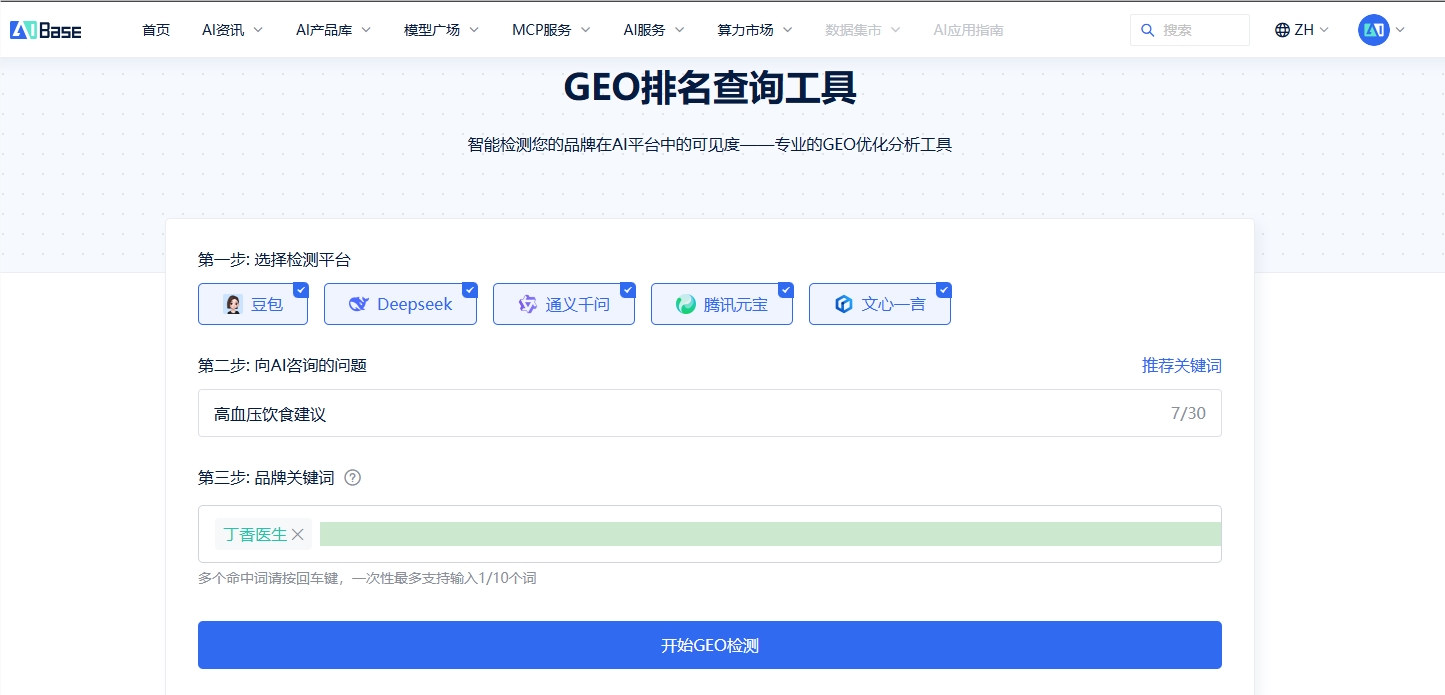The height and width of the screenshot is (695, 1445).
Task: Click the 文心一言 logo icon
Action: [x=844, y=304]
